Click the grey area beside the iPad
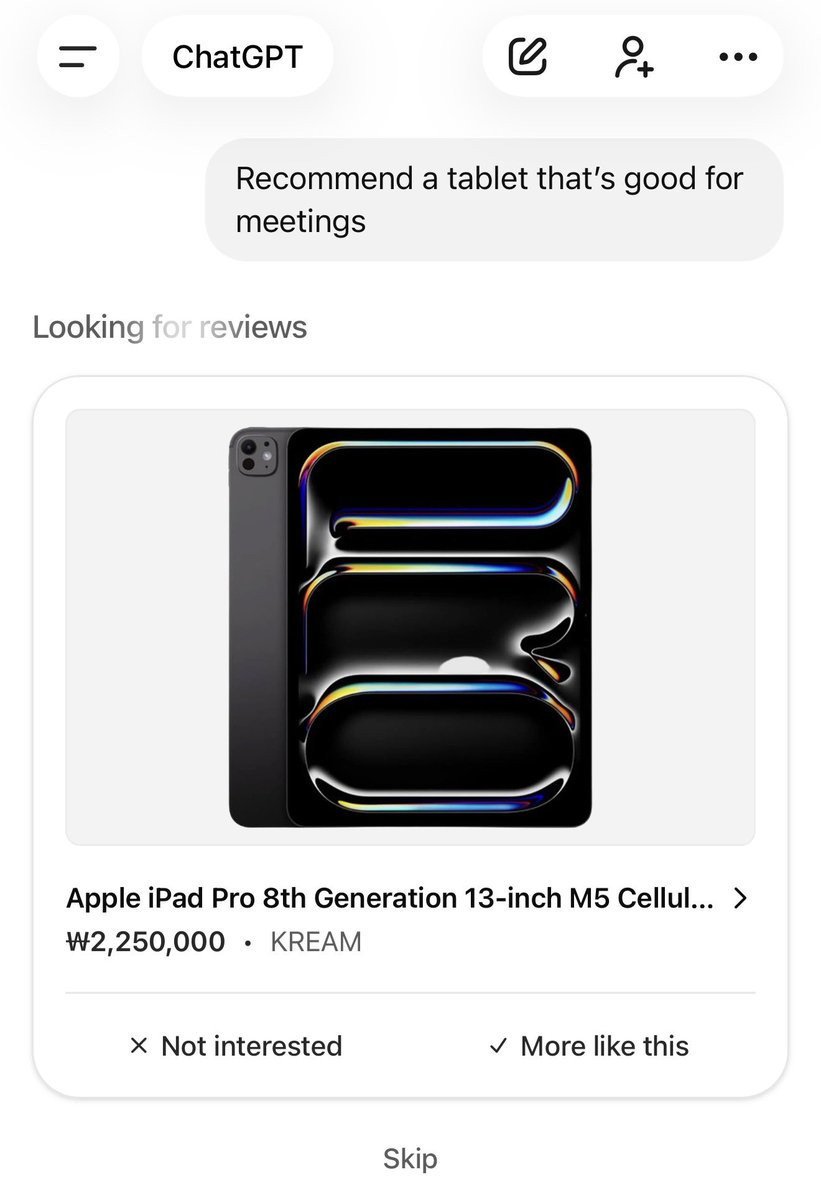The height and width of the screenshot is (1200, 821). point(670,627)
